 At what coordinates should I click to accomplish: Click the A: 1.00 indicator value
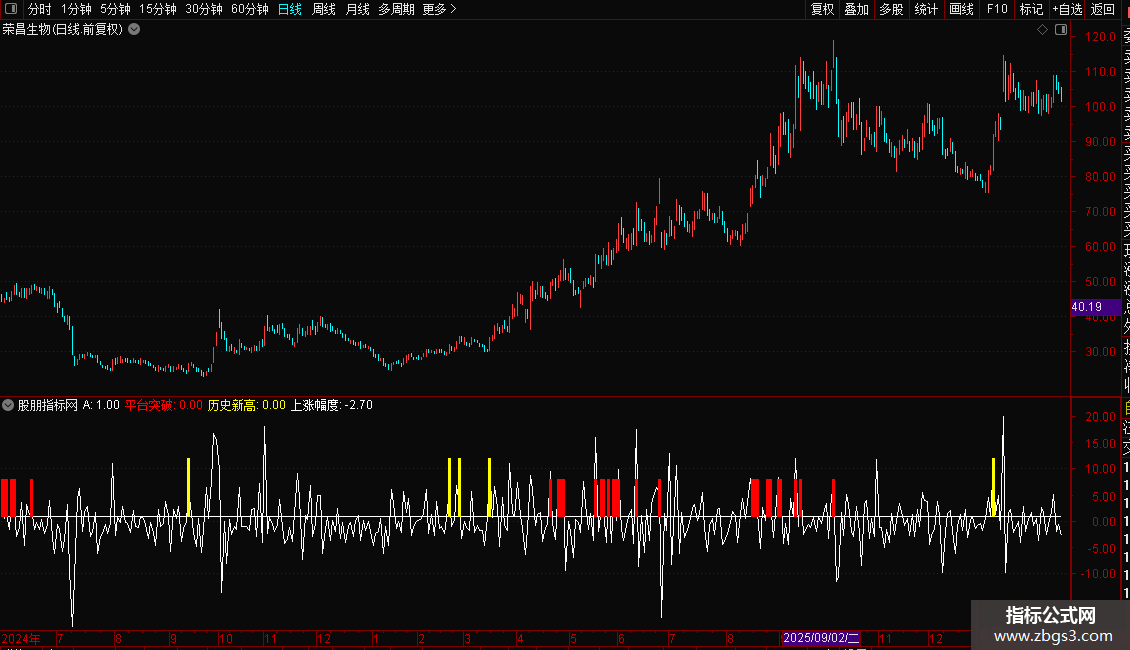(x=101, y=405)
